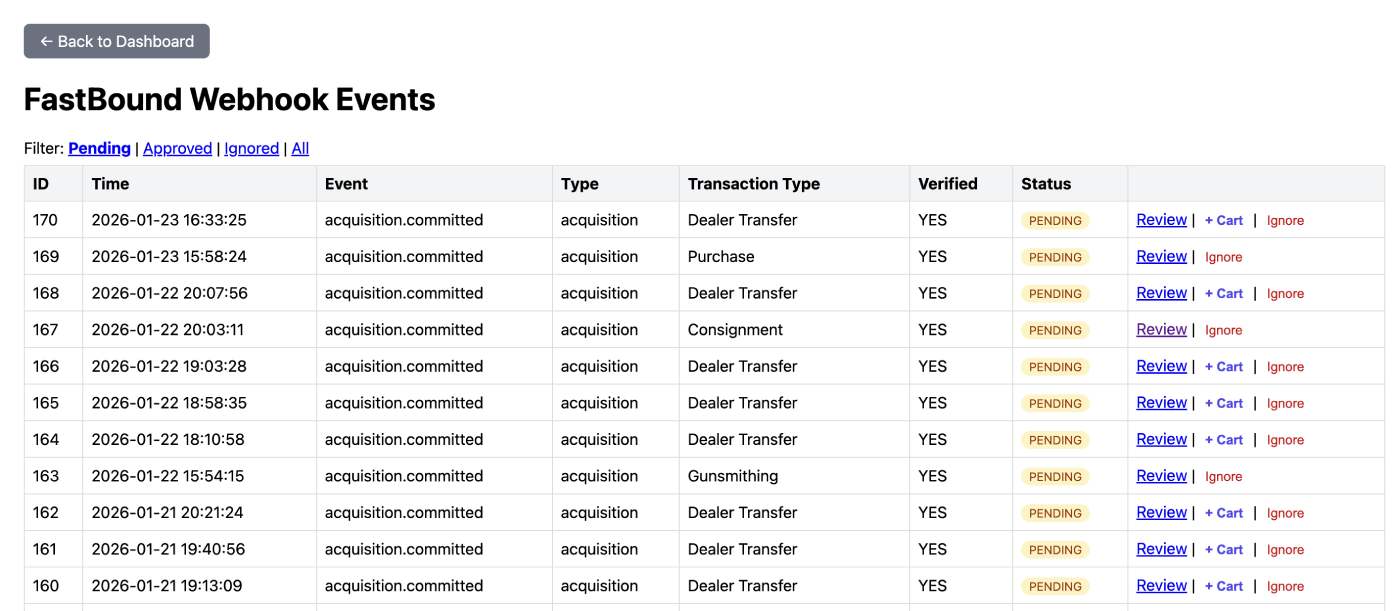Add event 165 to cart

pos(1224,402)
